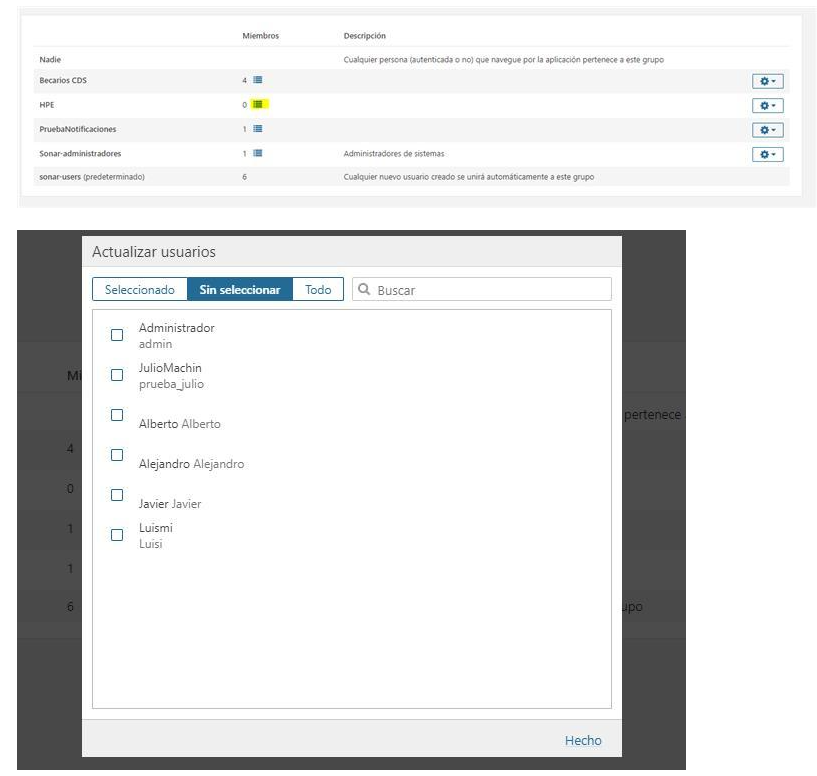Viewport: 817px width, 776px height.
Task: Check the Alberto Alberto user checkbox
Action: click(x=117, y=415)
